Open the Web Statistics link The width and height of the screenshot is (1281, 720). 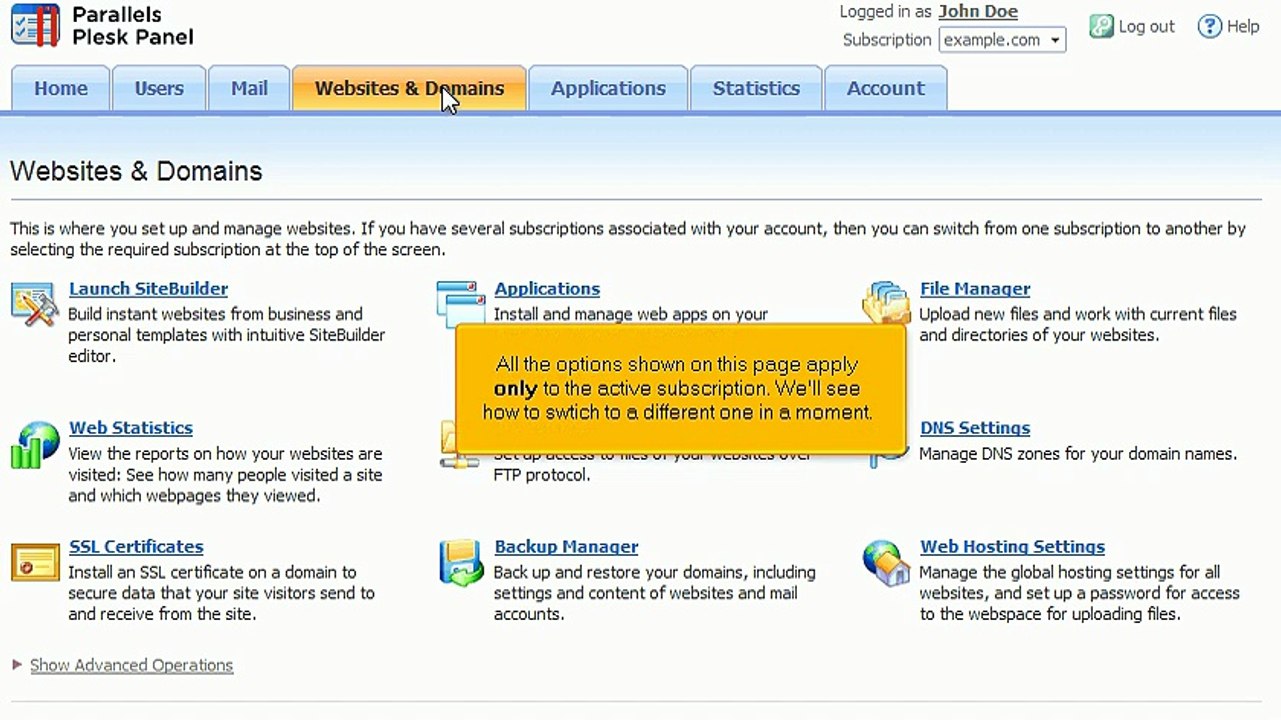tap(131, 428)
